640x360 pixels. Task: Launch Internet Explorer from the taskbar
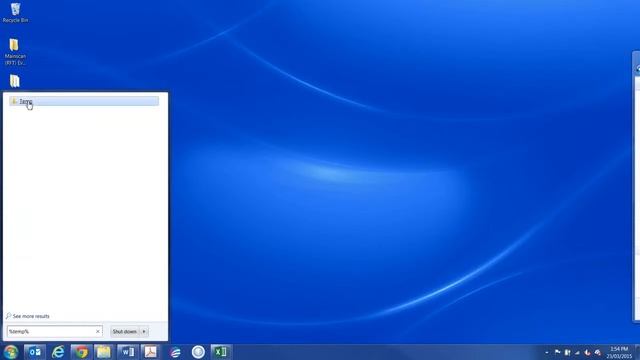pyautogui.click(x=58, y=352)
